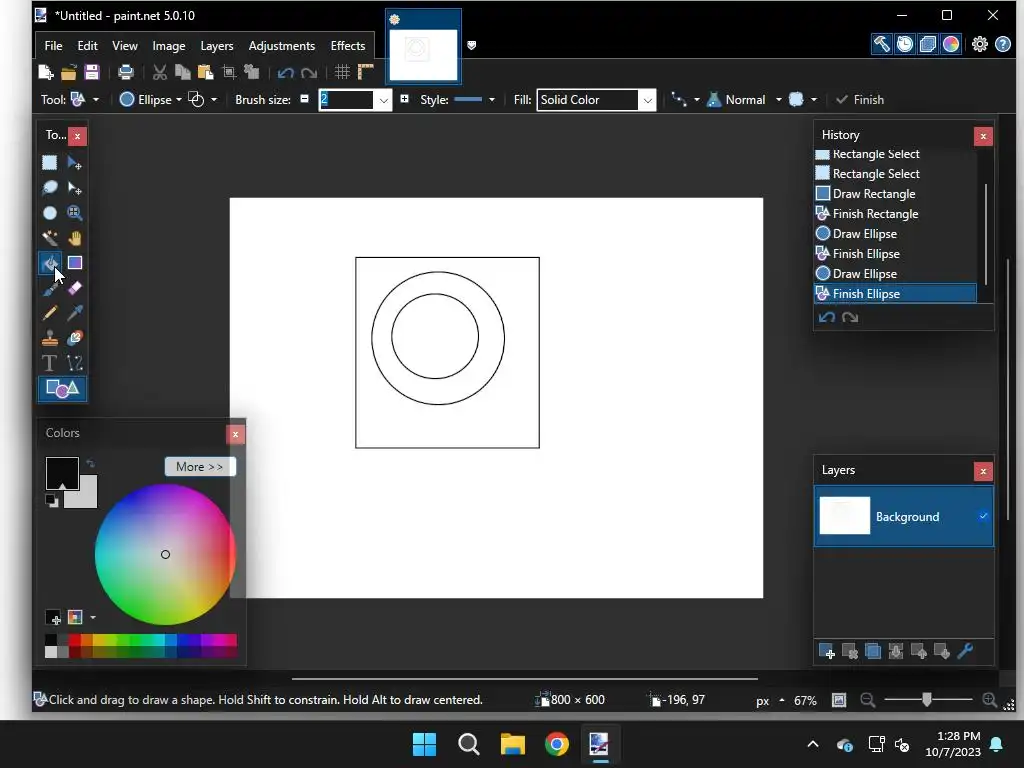Toggle visibility checkbox of Background layer
The width and height of the screenshot is (1024, 768).
click(x=983, y=517)
